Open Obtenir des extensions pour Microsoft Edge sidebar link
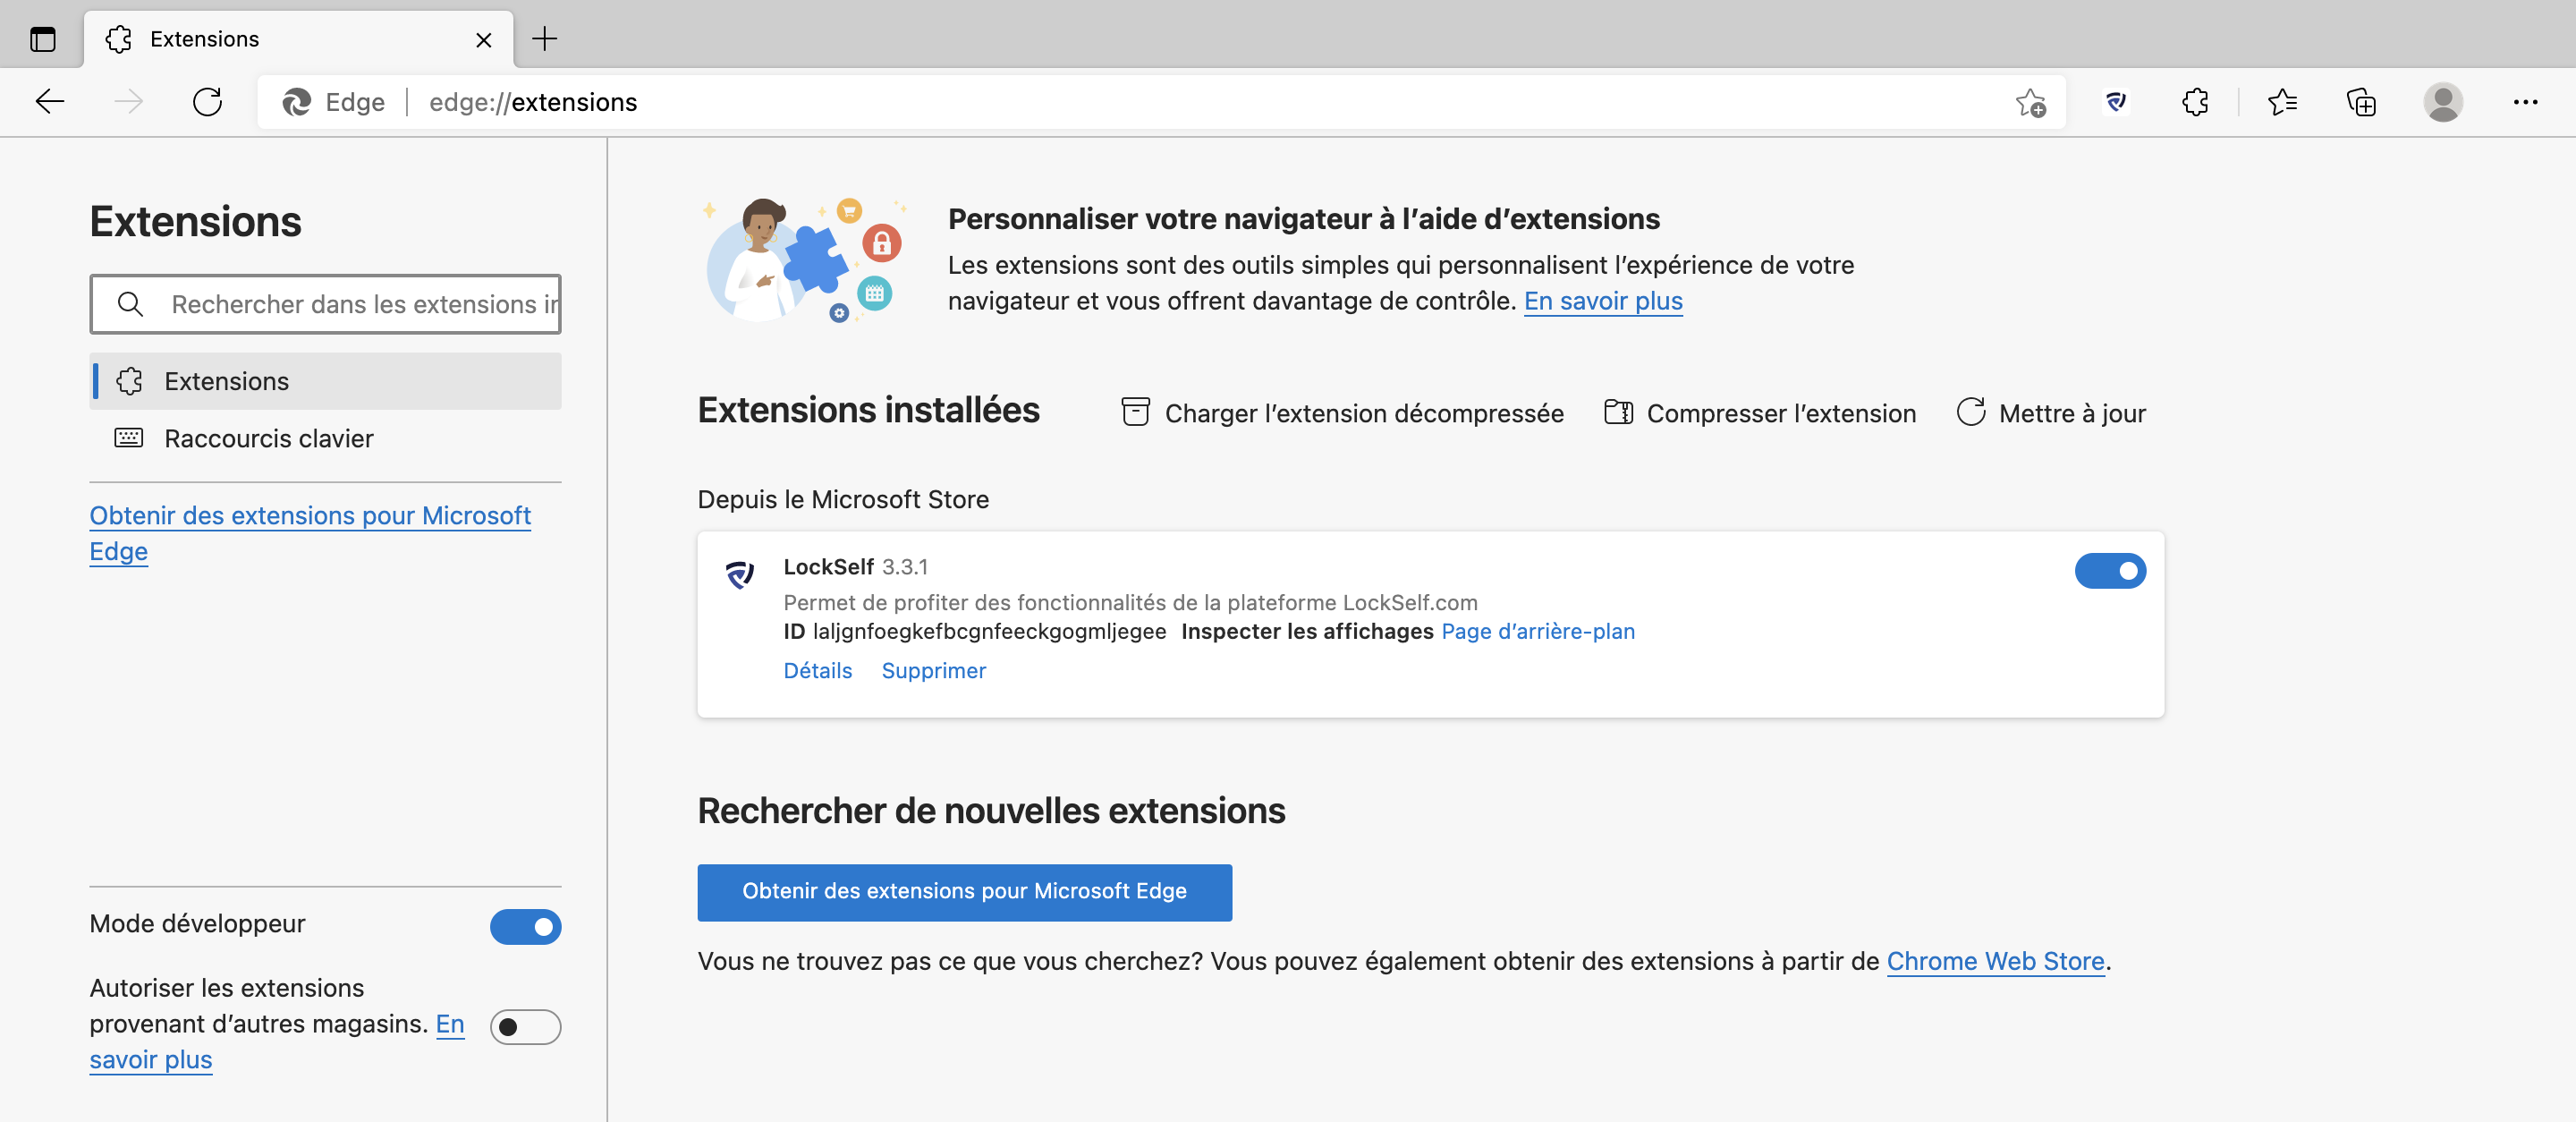Viewport: 2576px width, 1122px height. tap(310, 533)
